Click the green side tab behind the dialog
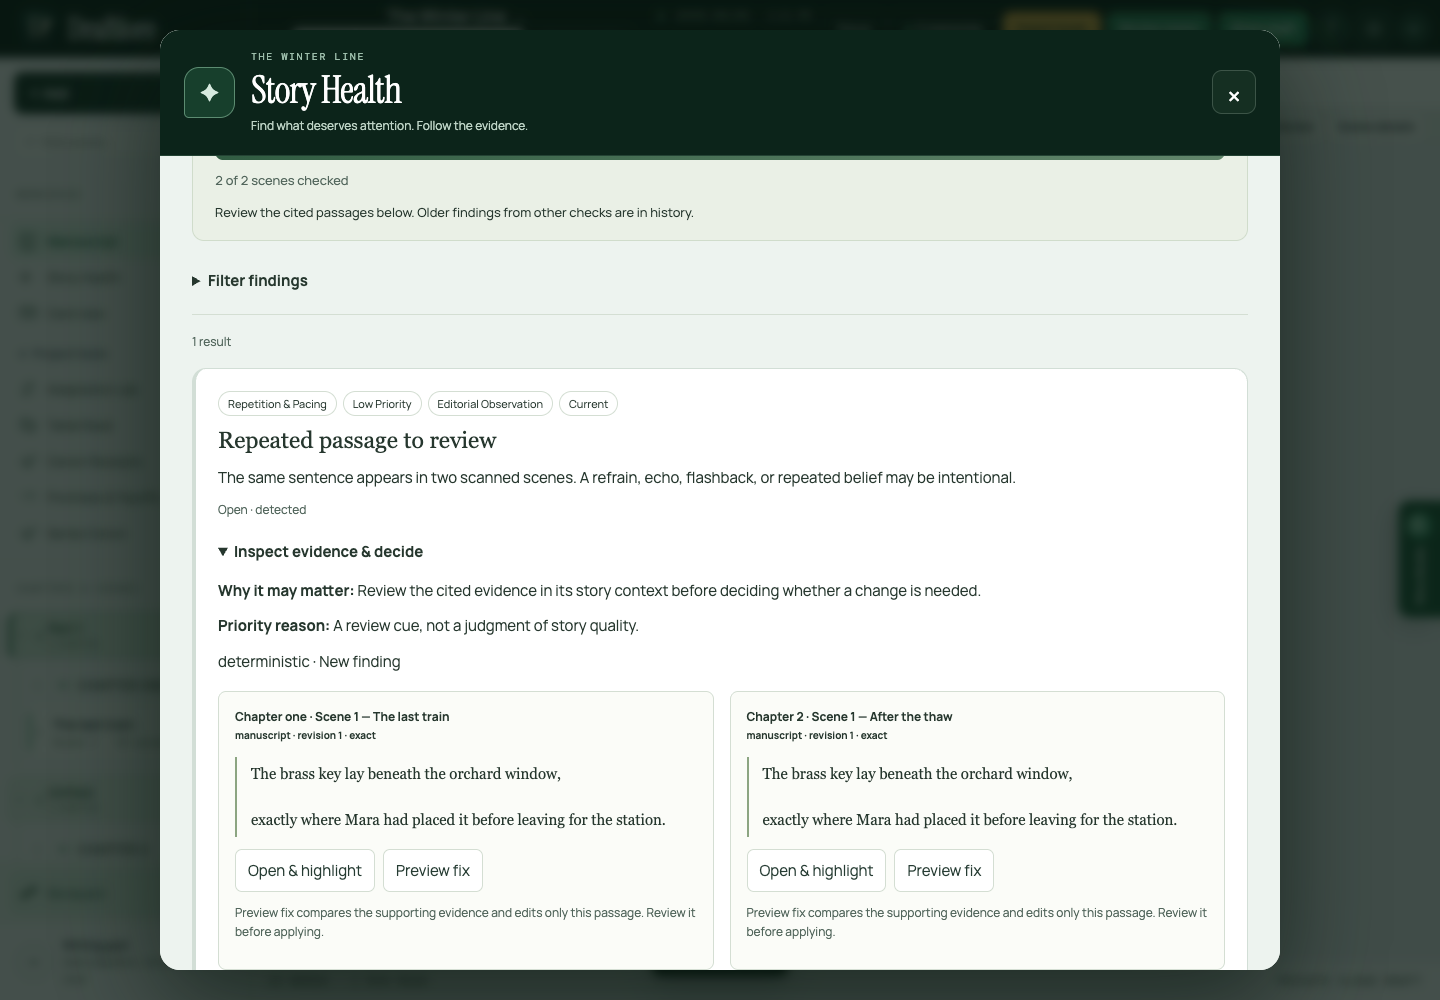1440x1000 pixels. (1418, 558)
